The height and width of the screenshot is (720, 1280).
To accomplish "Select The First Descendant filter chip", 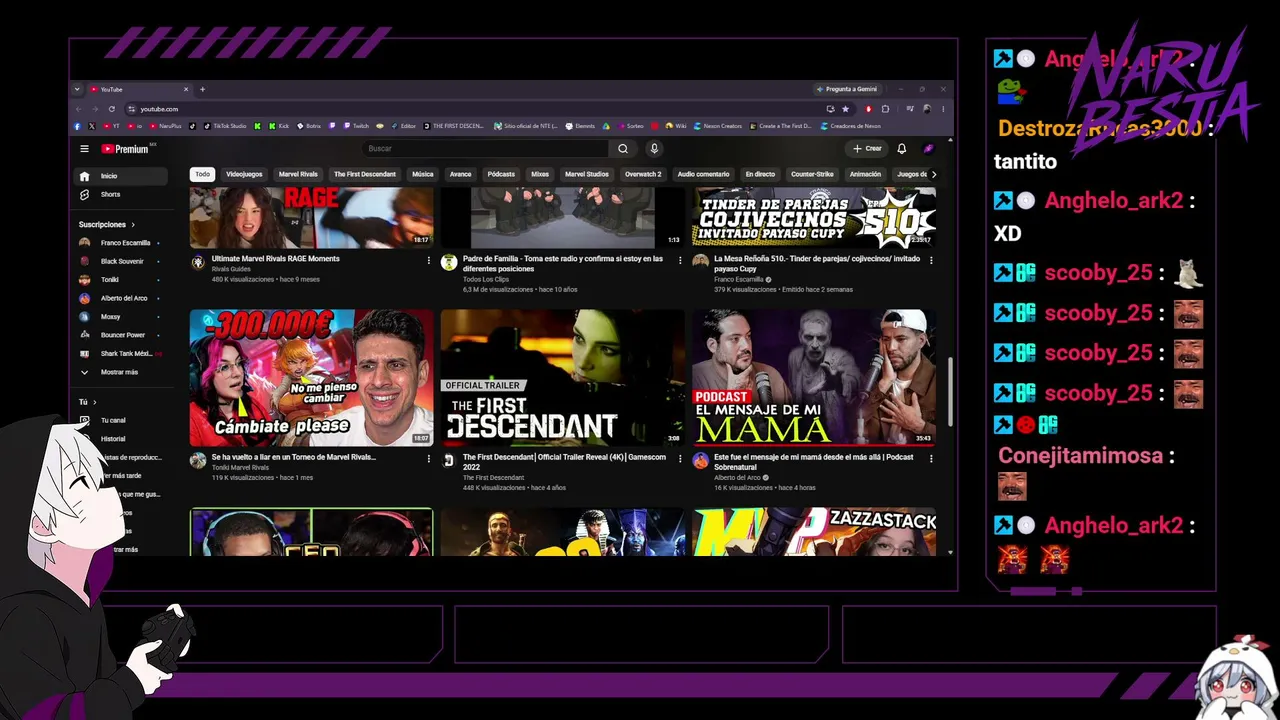I will point(365,174).
